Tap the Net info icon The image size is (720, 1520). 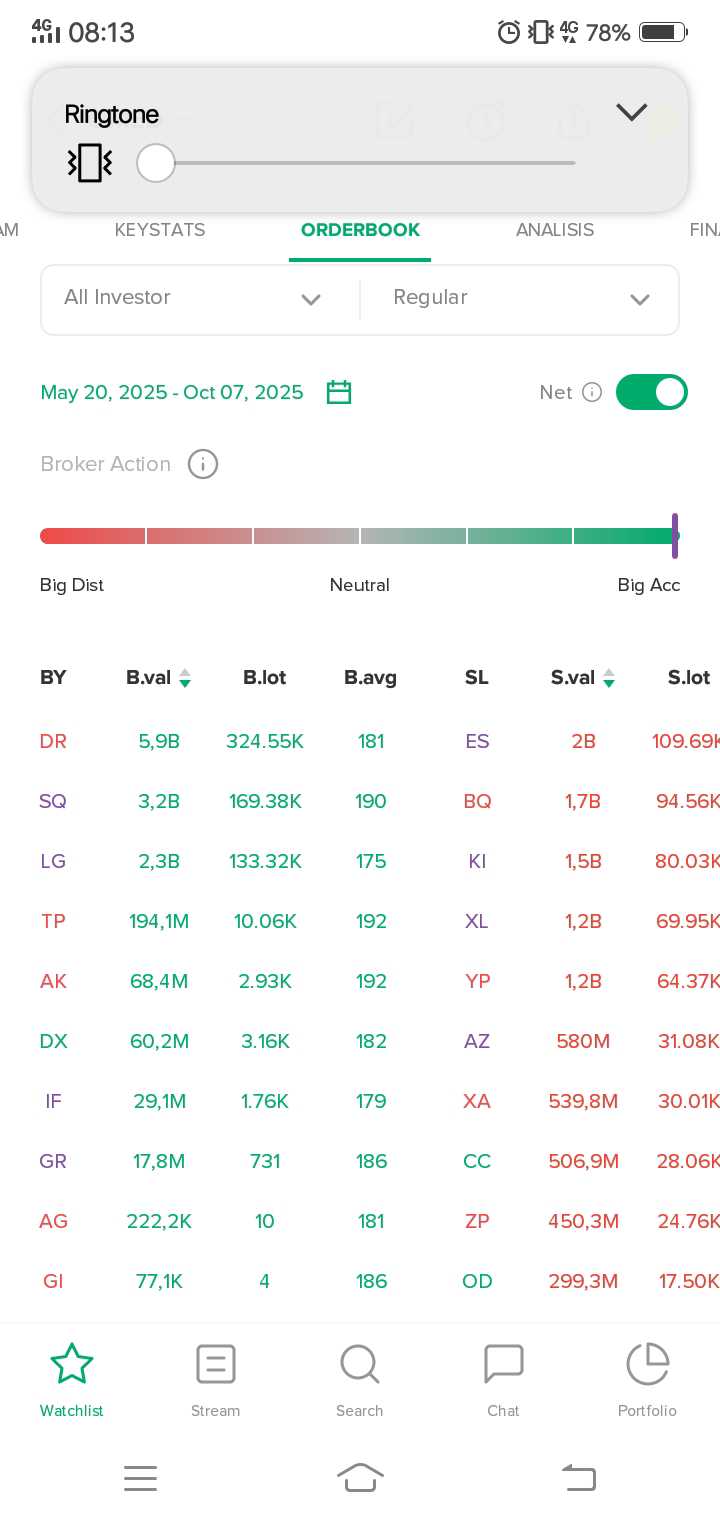(592, 392)
